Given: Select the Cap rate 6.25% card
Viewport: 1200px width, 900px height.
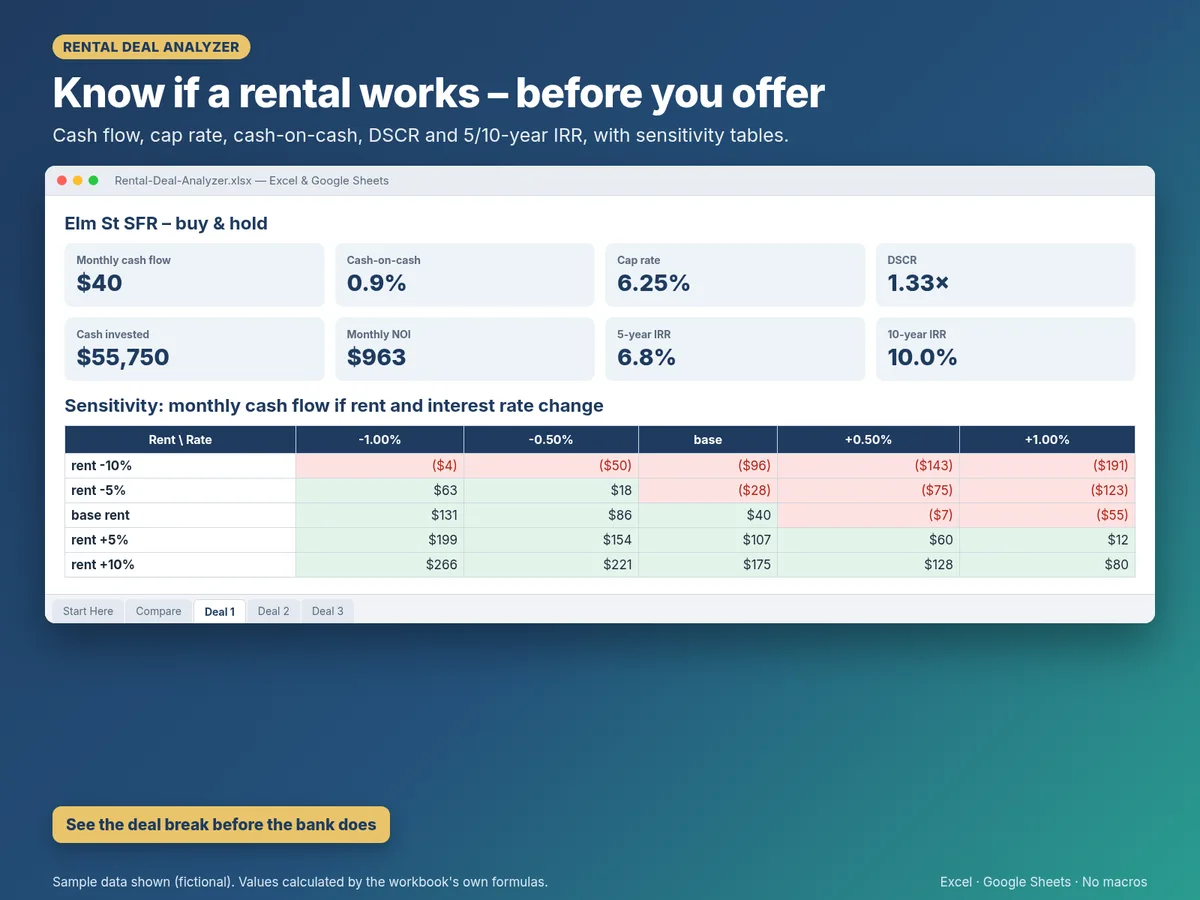Looking at the screenshot, I should click(735, 275).
